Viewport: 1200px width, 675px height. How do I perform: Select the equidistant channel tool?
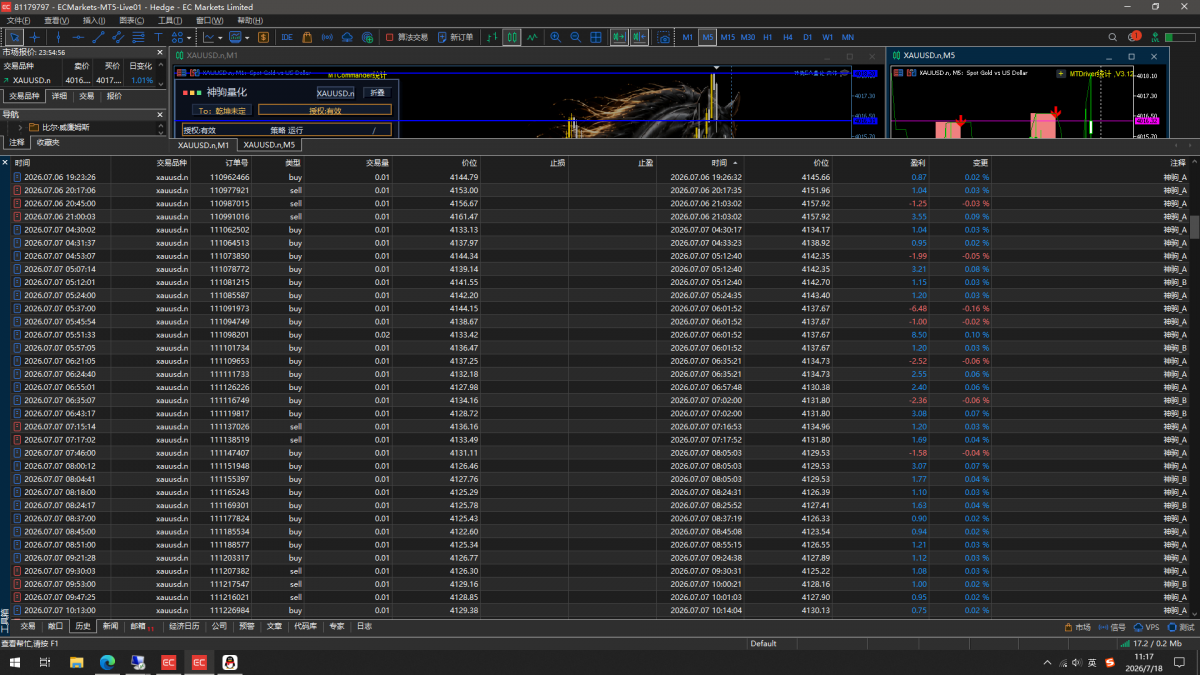(118, 37)
